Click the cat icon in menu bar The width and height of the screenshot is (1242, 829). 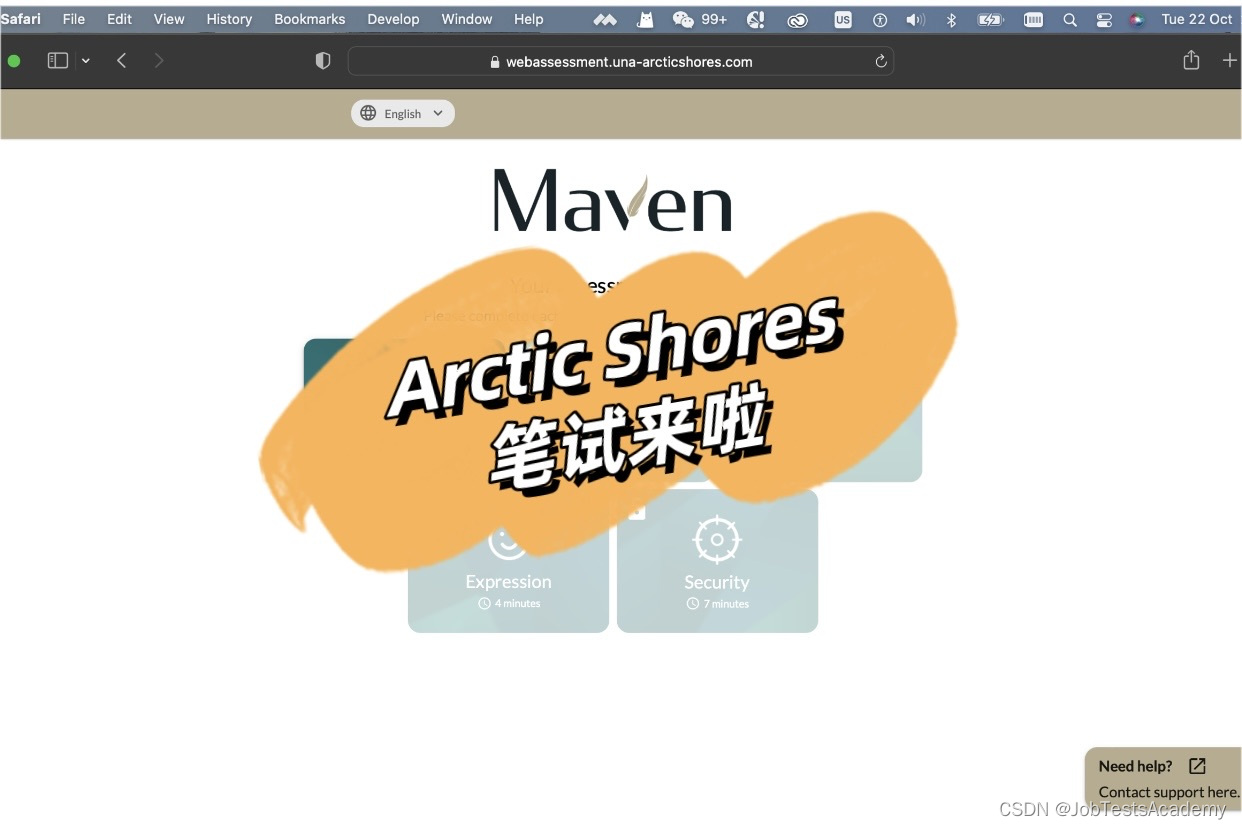645,19
